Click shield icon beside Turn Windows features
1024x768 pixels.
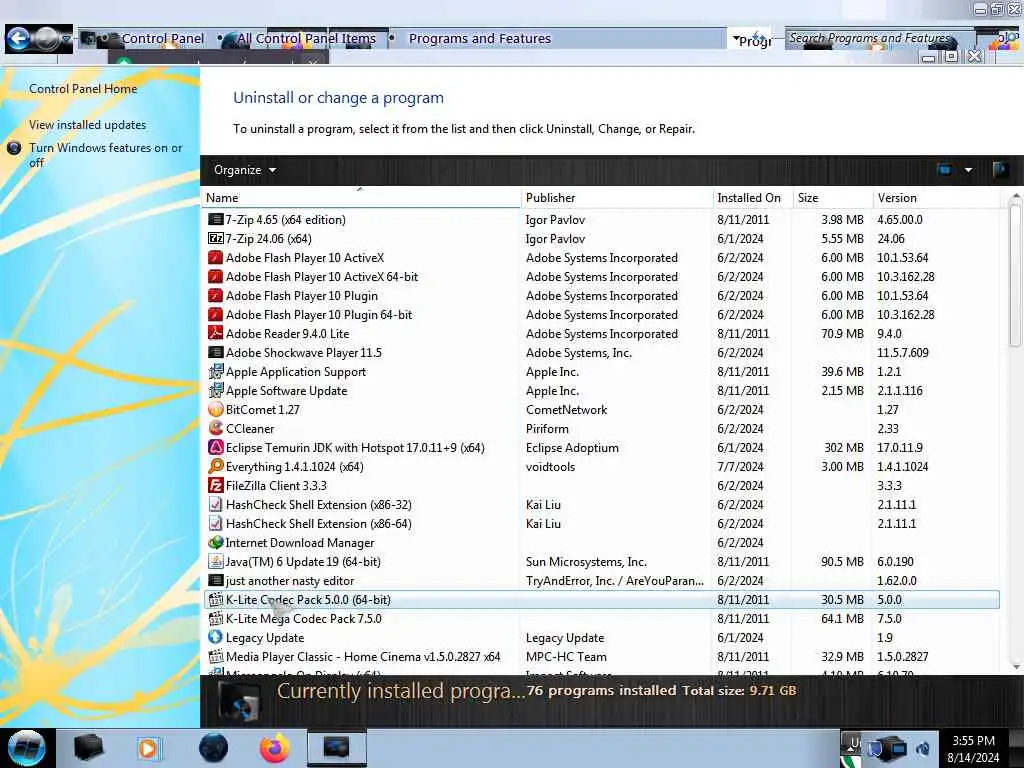[x=14, y=148]
